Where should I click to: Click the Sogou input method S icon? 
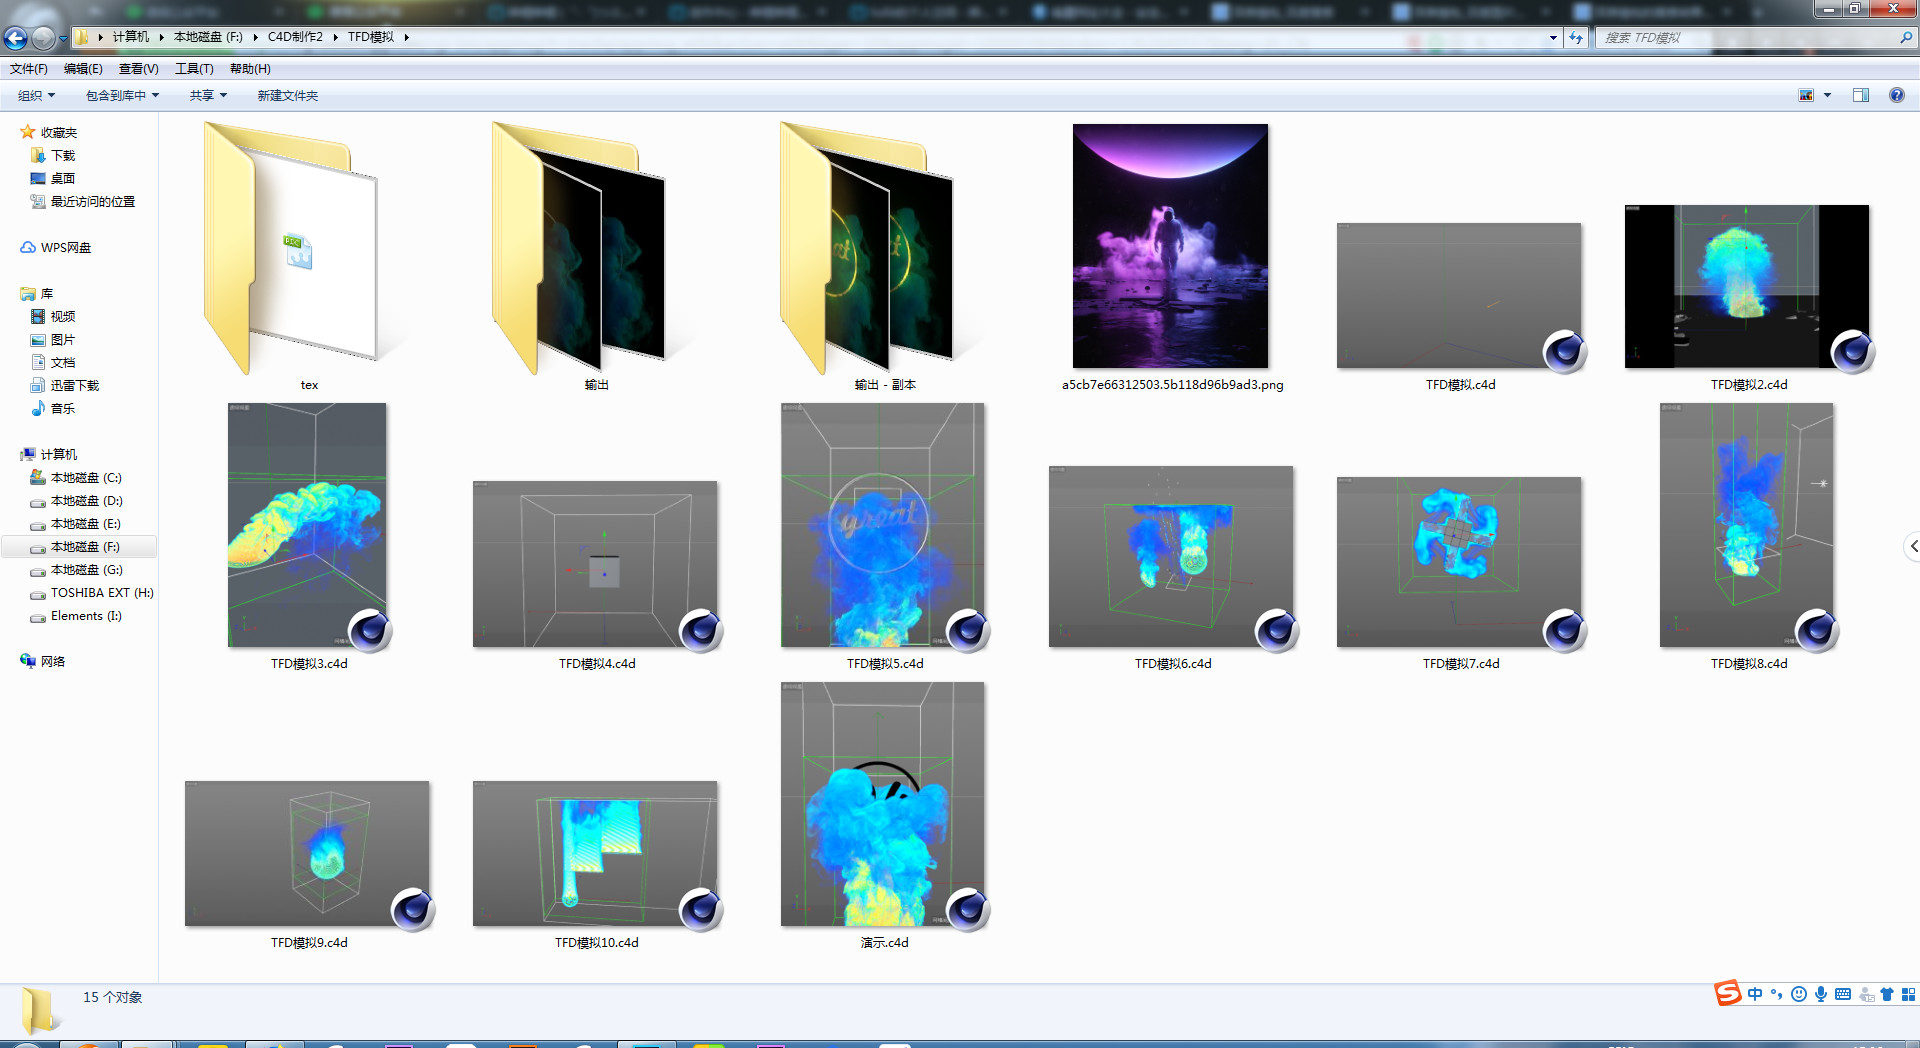point(1728,993)
